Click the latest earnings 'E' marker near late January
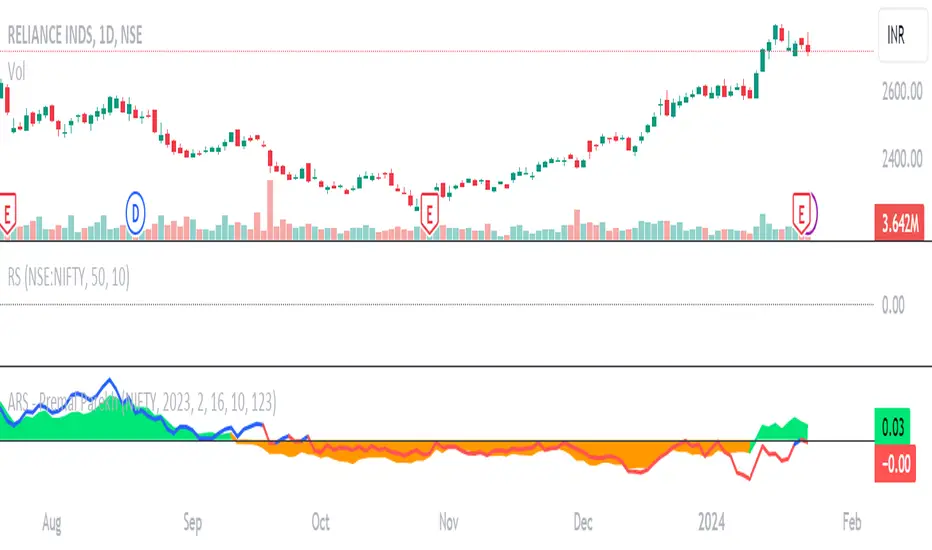The width and height of the screenshot is (932, 550). pyautogui.click(x=802, y=211)
